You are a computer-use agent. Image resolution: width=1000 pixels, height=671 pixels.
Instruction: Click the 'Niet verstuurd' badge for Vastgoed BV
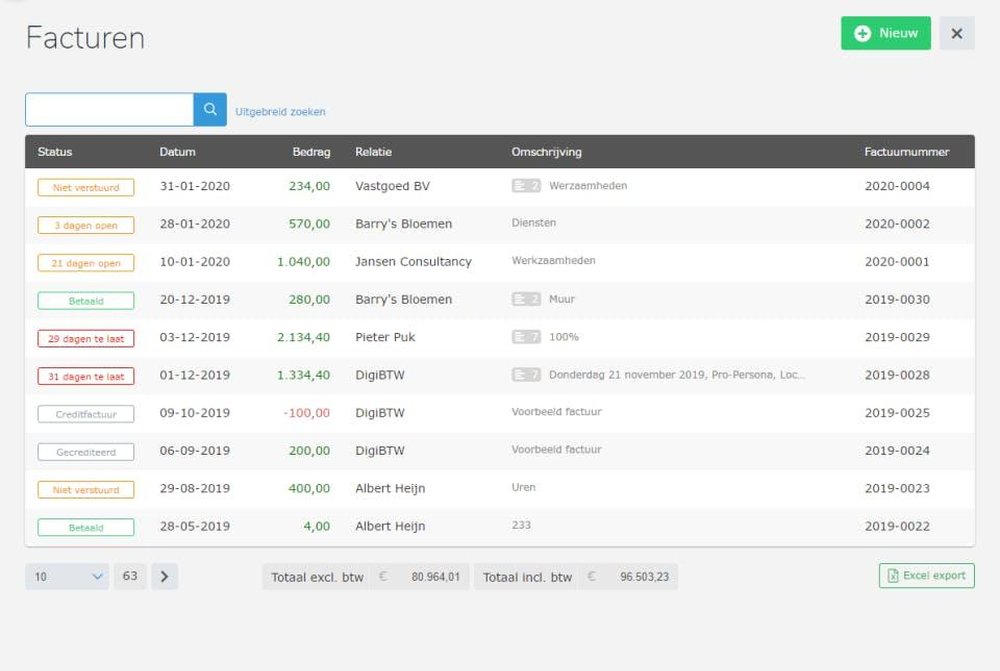click(86, 187)
